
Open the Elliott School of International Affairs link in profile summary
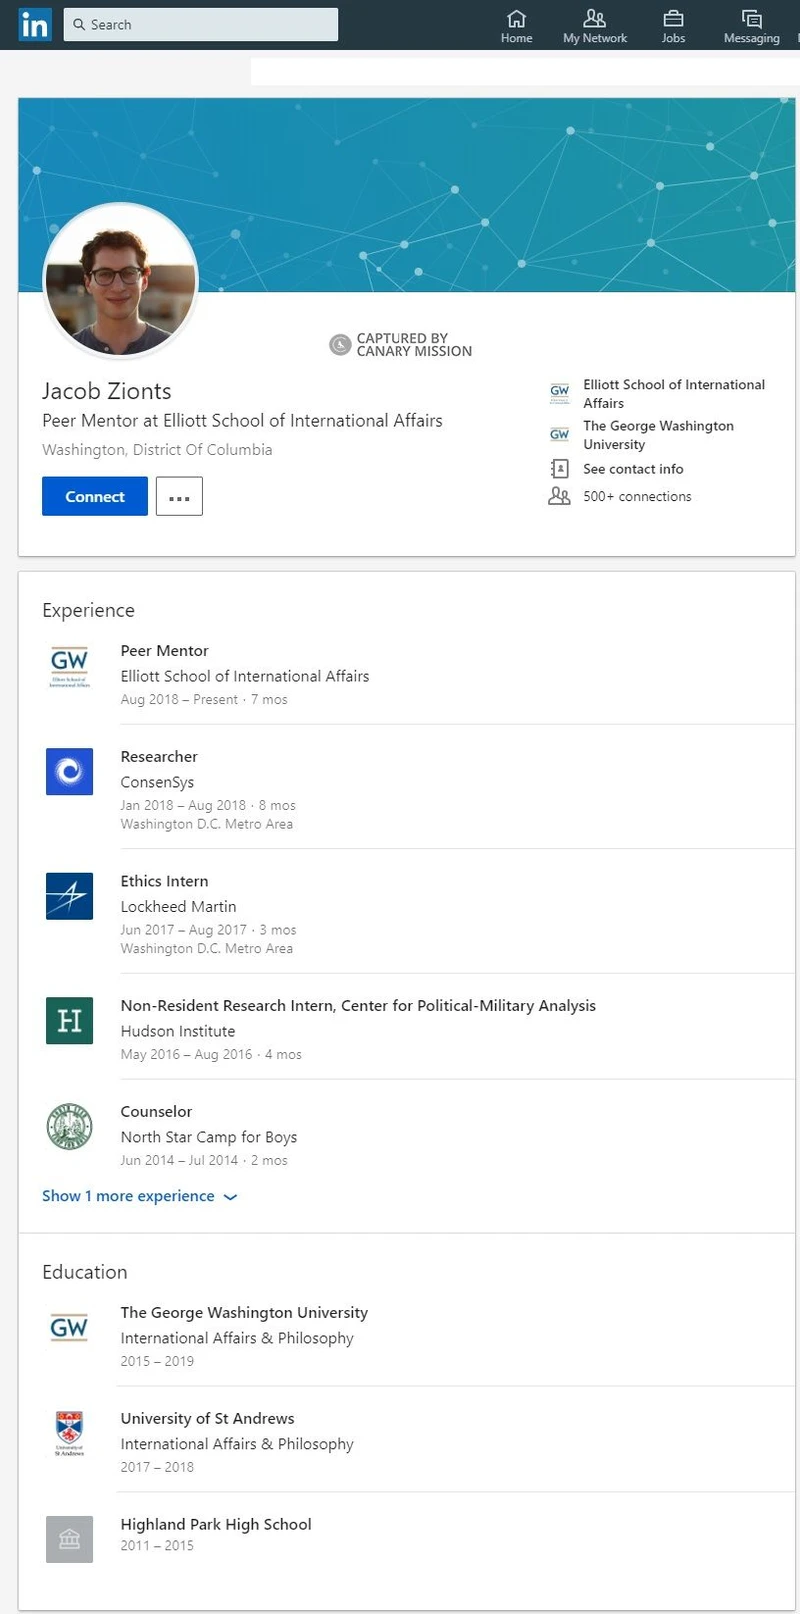pyautogui.click(x=674, y=393)
